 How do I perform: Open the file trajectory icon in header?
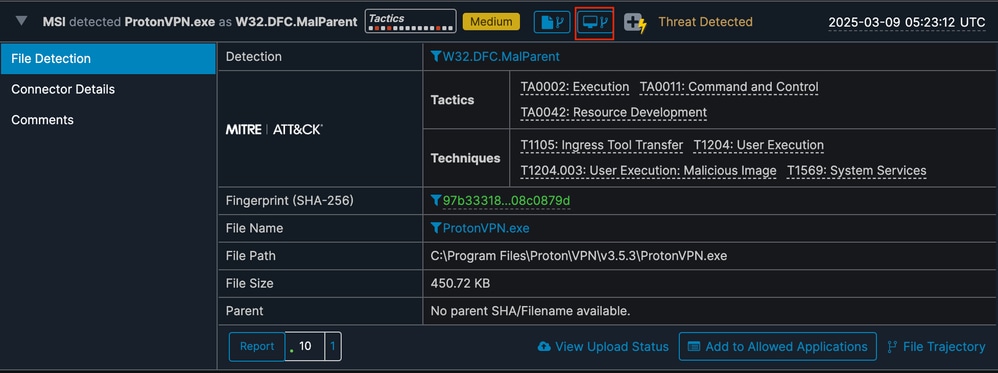pyautogui.click(x=552, y=22)
